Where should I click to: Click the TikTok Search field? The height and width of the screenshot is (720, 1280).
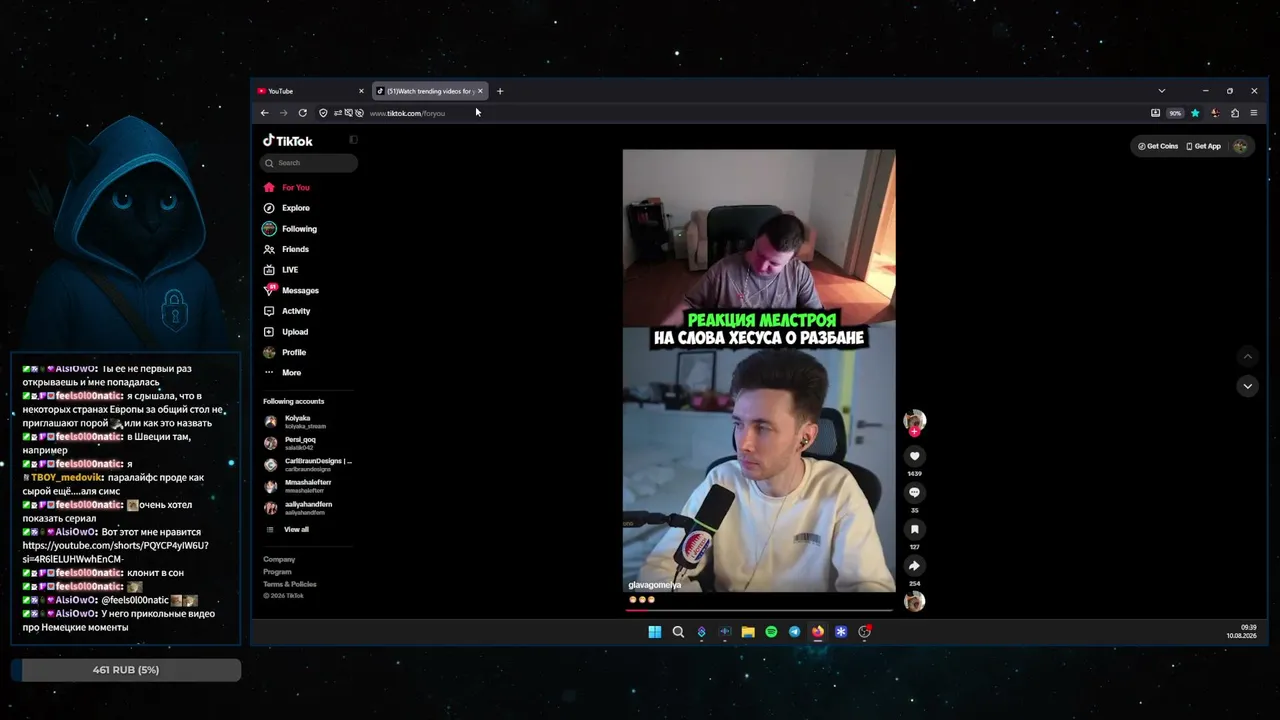pyautogui.click(x=308, y=163)
